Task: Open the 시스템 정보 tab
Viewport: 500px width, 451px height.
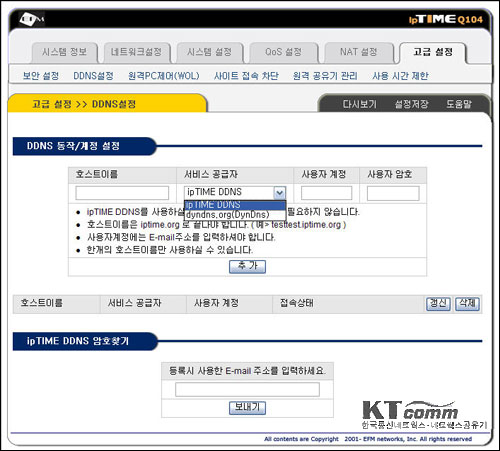Action: [64, 52]
